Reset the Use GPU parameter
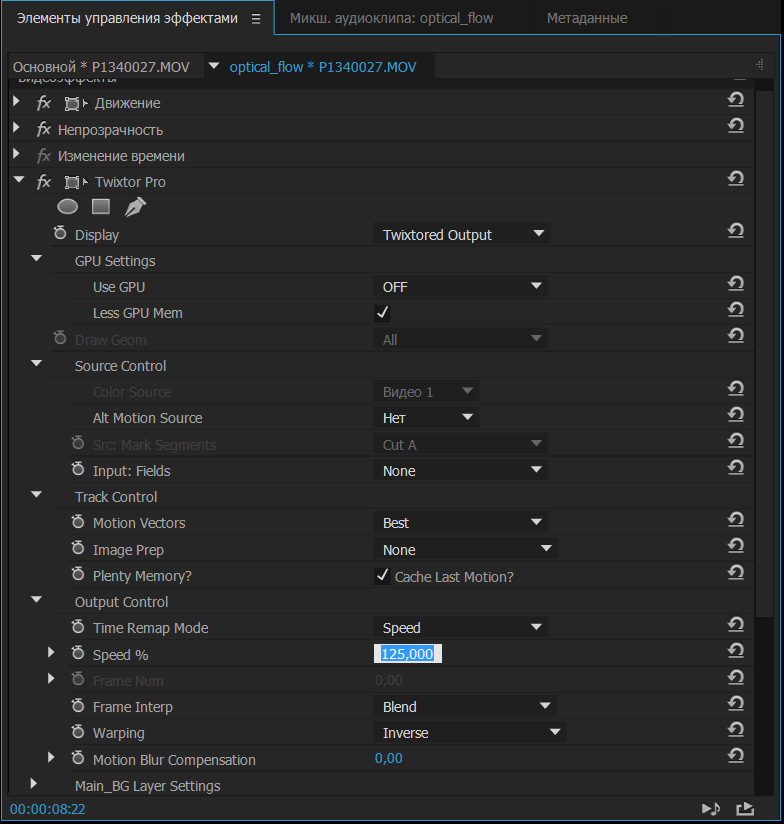 [736, 284]
